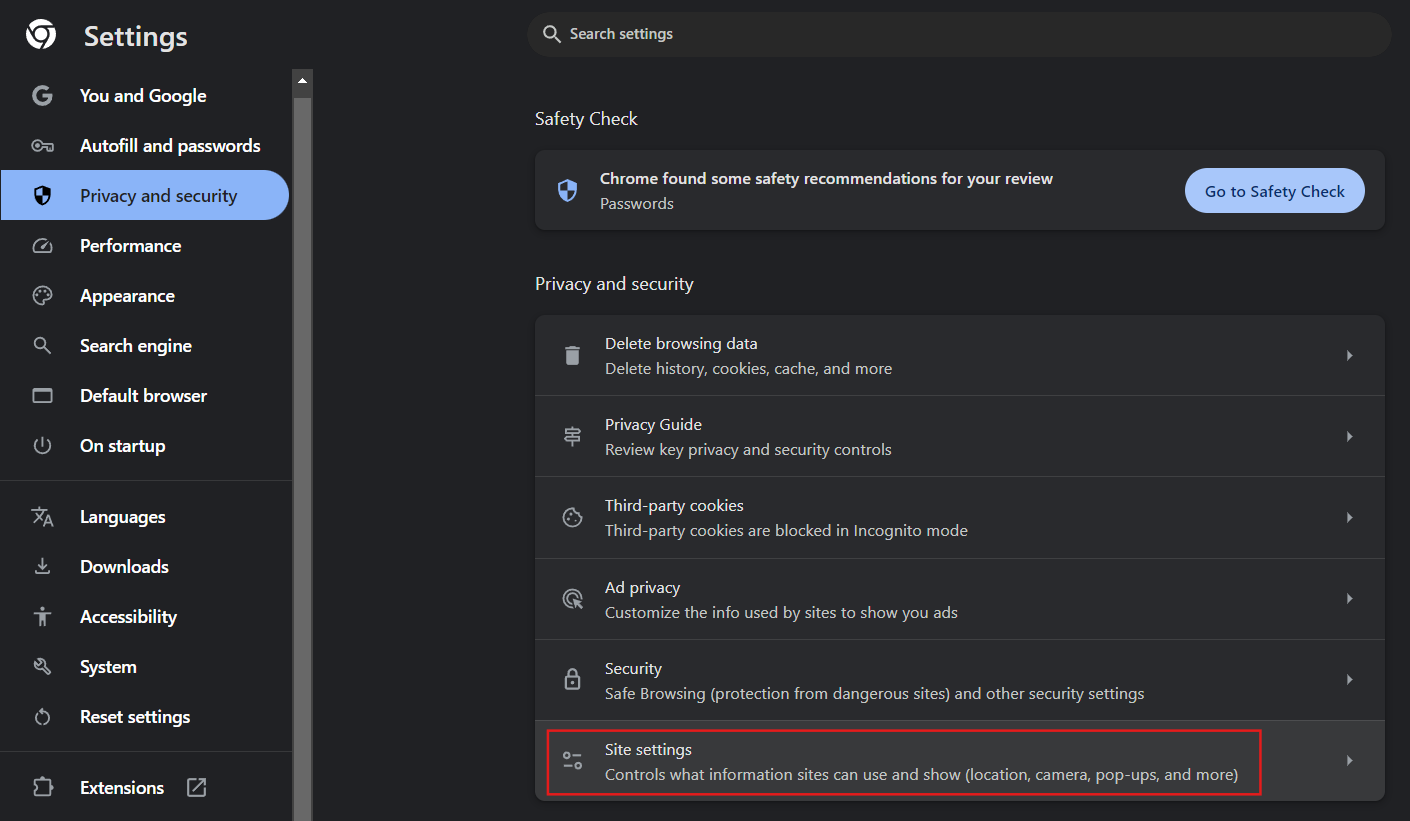Click the external-link icon next to Extensions
The width and height of the screenshot is (1410, 821).
pos(197,787)
